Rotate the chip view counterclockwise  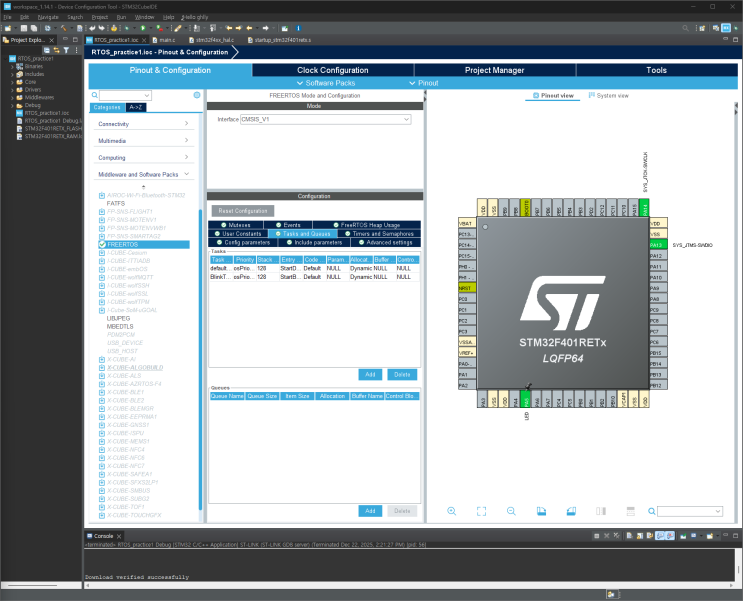[x=571, y=511]
